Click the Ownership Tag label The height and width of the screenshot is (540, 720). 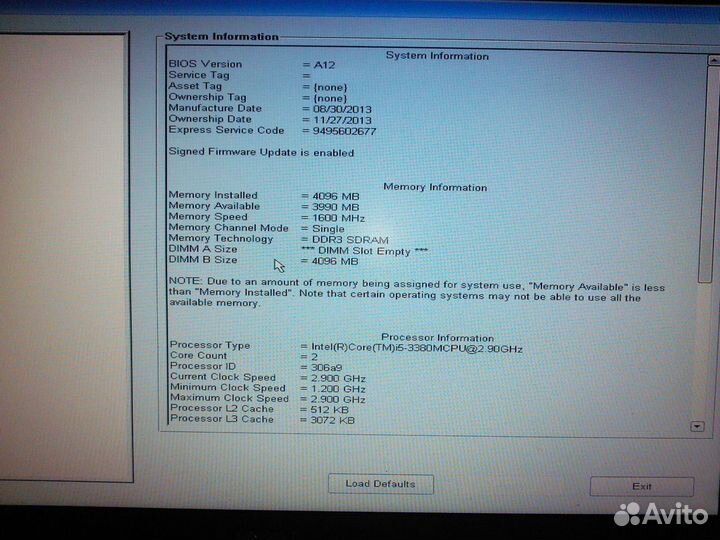208,97
